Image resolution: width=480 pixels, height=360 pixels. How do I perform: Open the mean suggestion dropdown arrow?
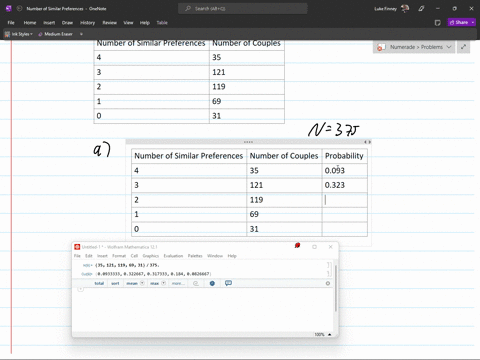(x=142, y=283)
